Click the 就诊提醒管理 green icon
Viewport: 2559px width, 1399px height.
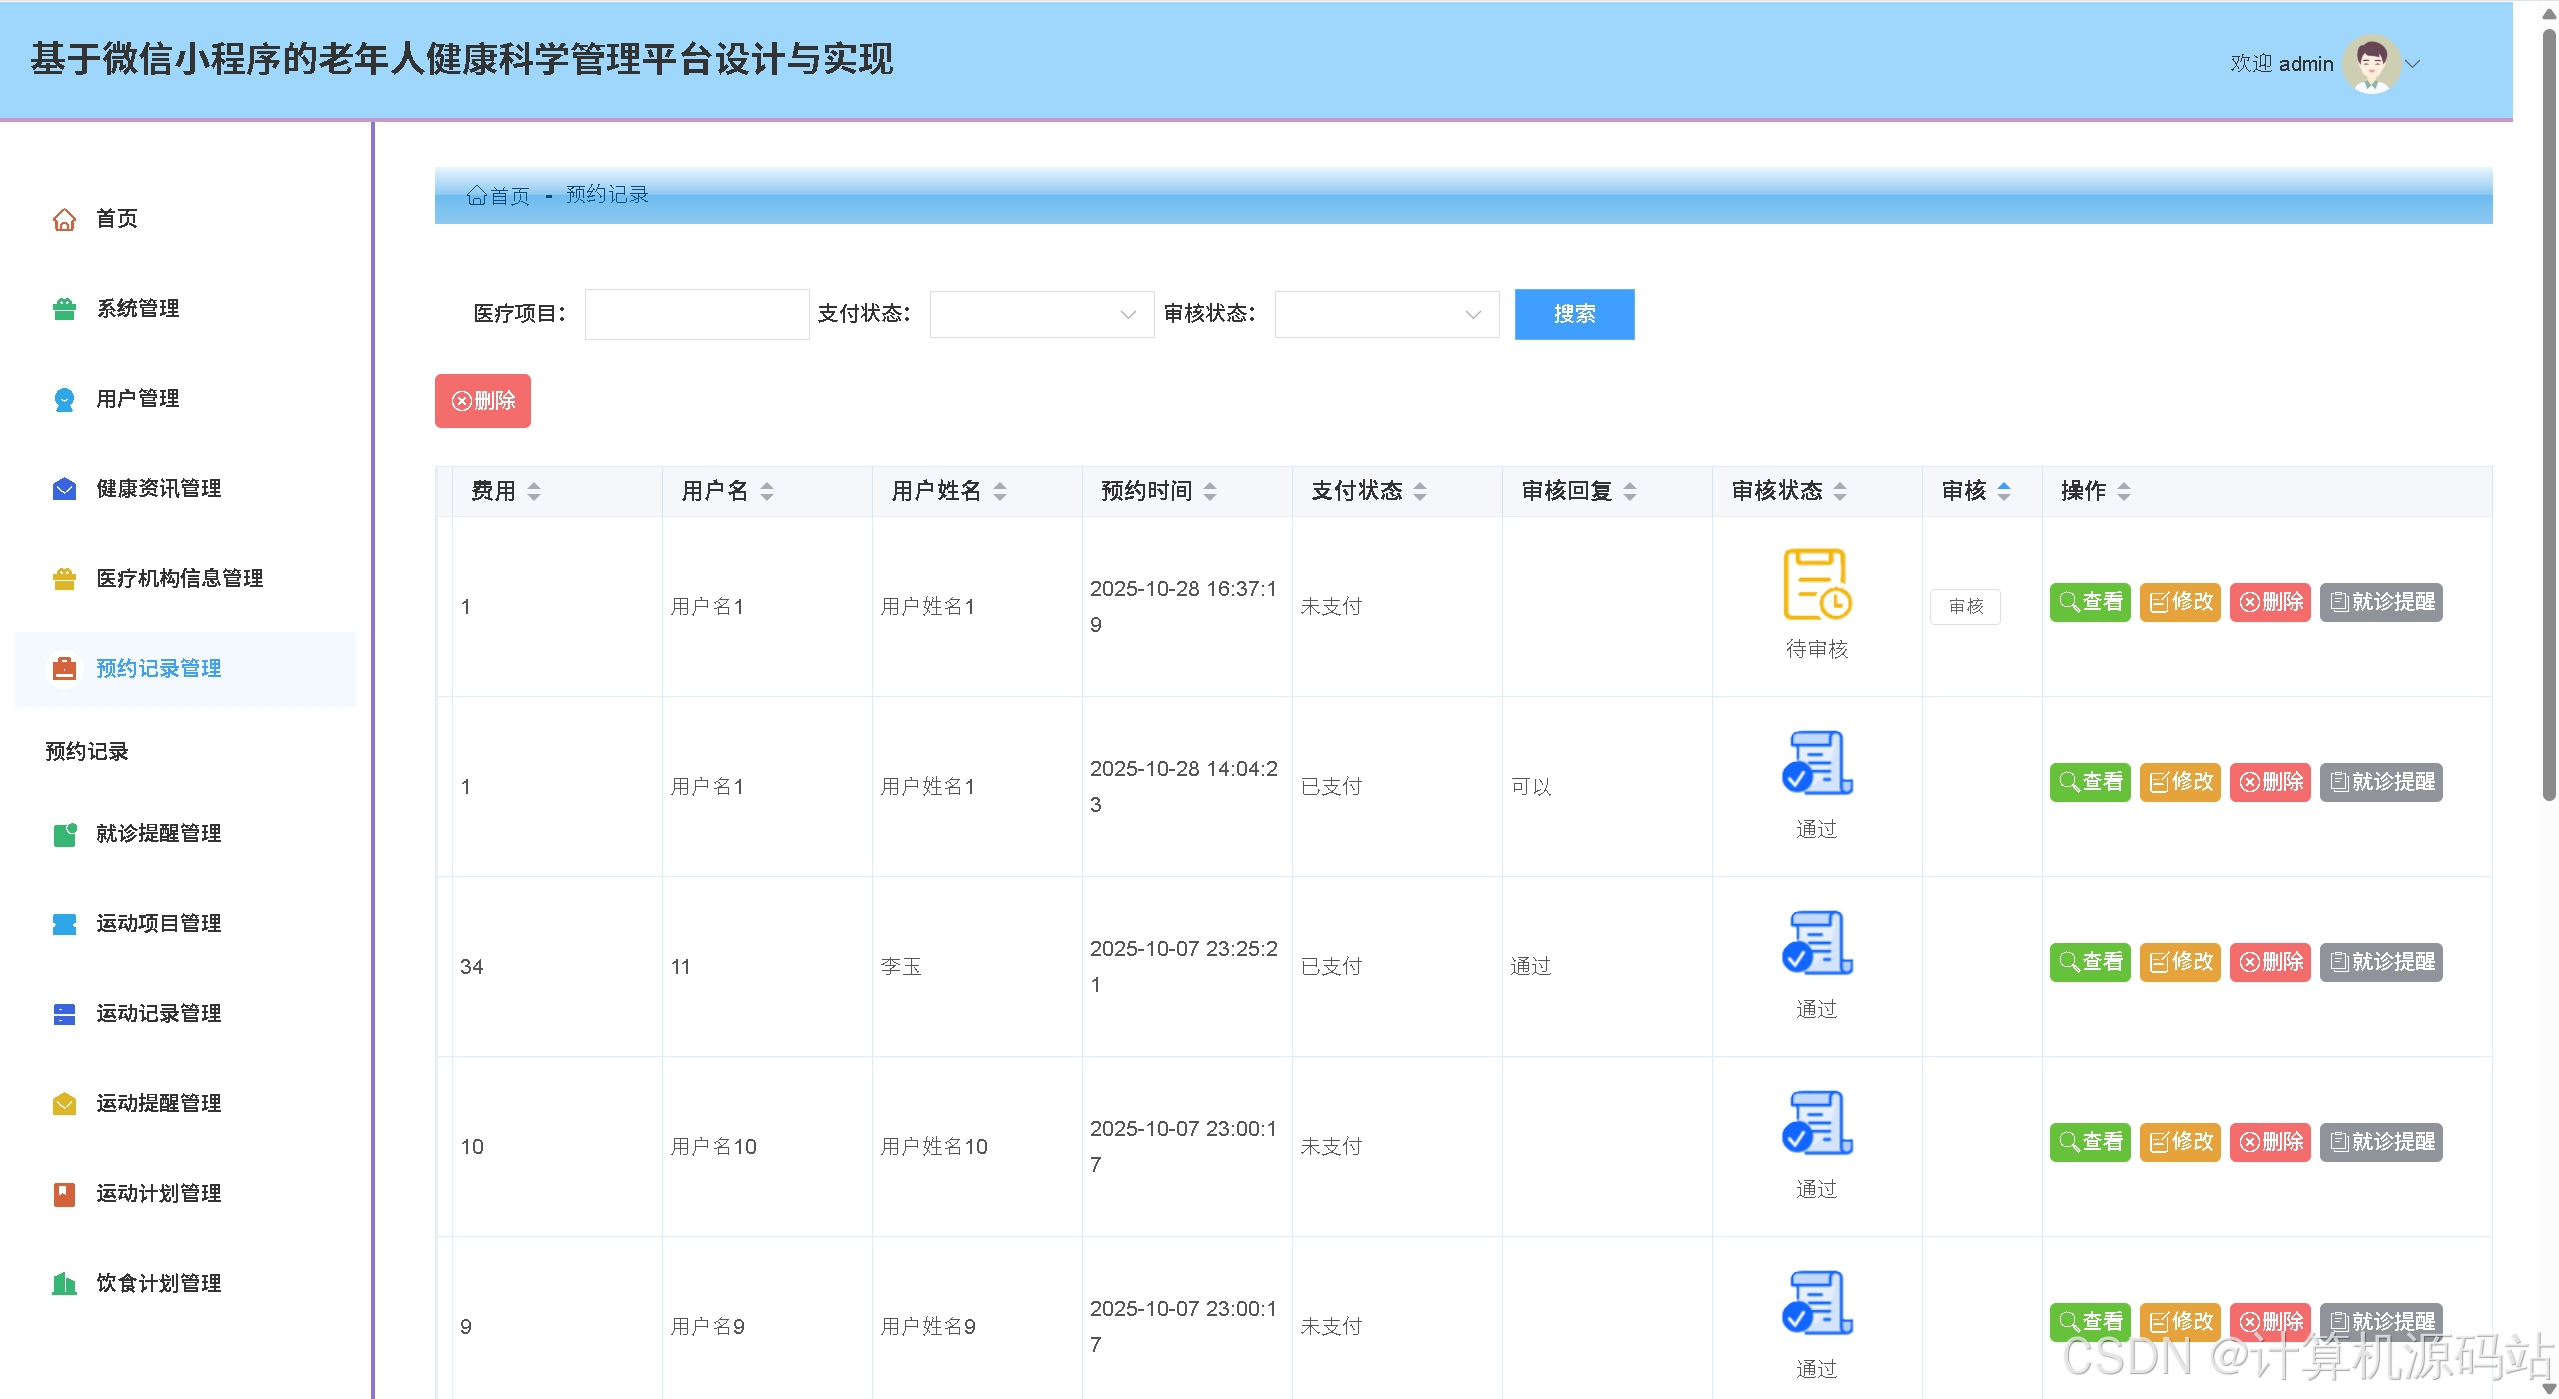[x=64, y=834]
